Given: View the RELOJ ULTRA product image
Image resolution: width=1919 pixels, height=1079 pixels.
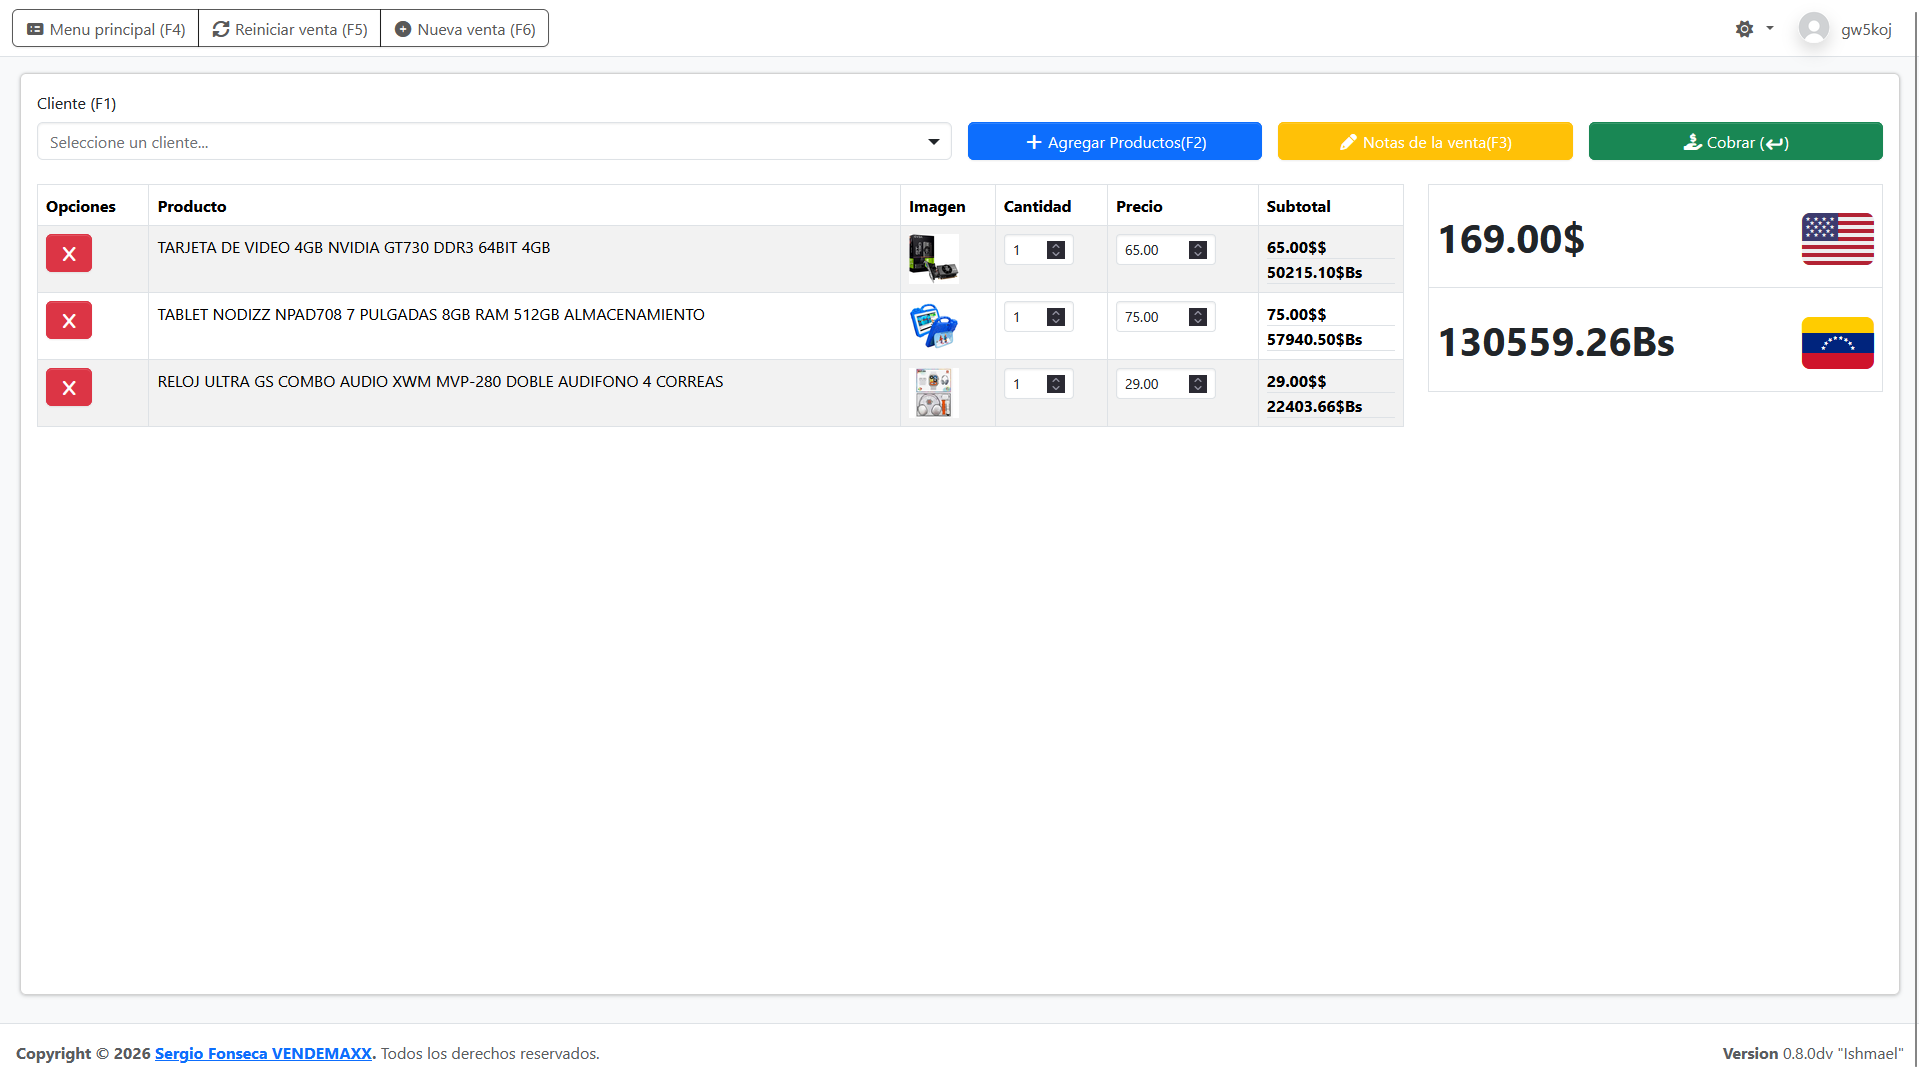Looking at the screenshot, I should coord(933,393).
